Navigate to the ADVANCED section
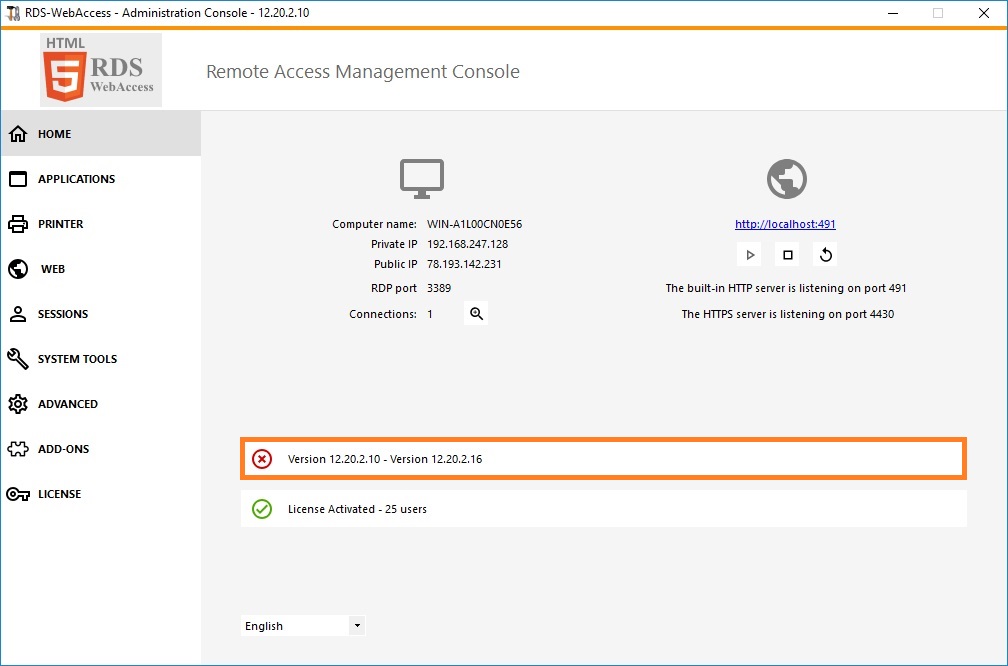The height and width of the screenshot is (666, 1008). tap(68, 404)
